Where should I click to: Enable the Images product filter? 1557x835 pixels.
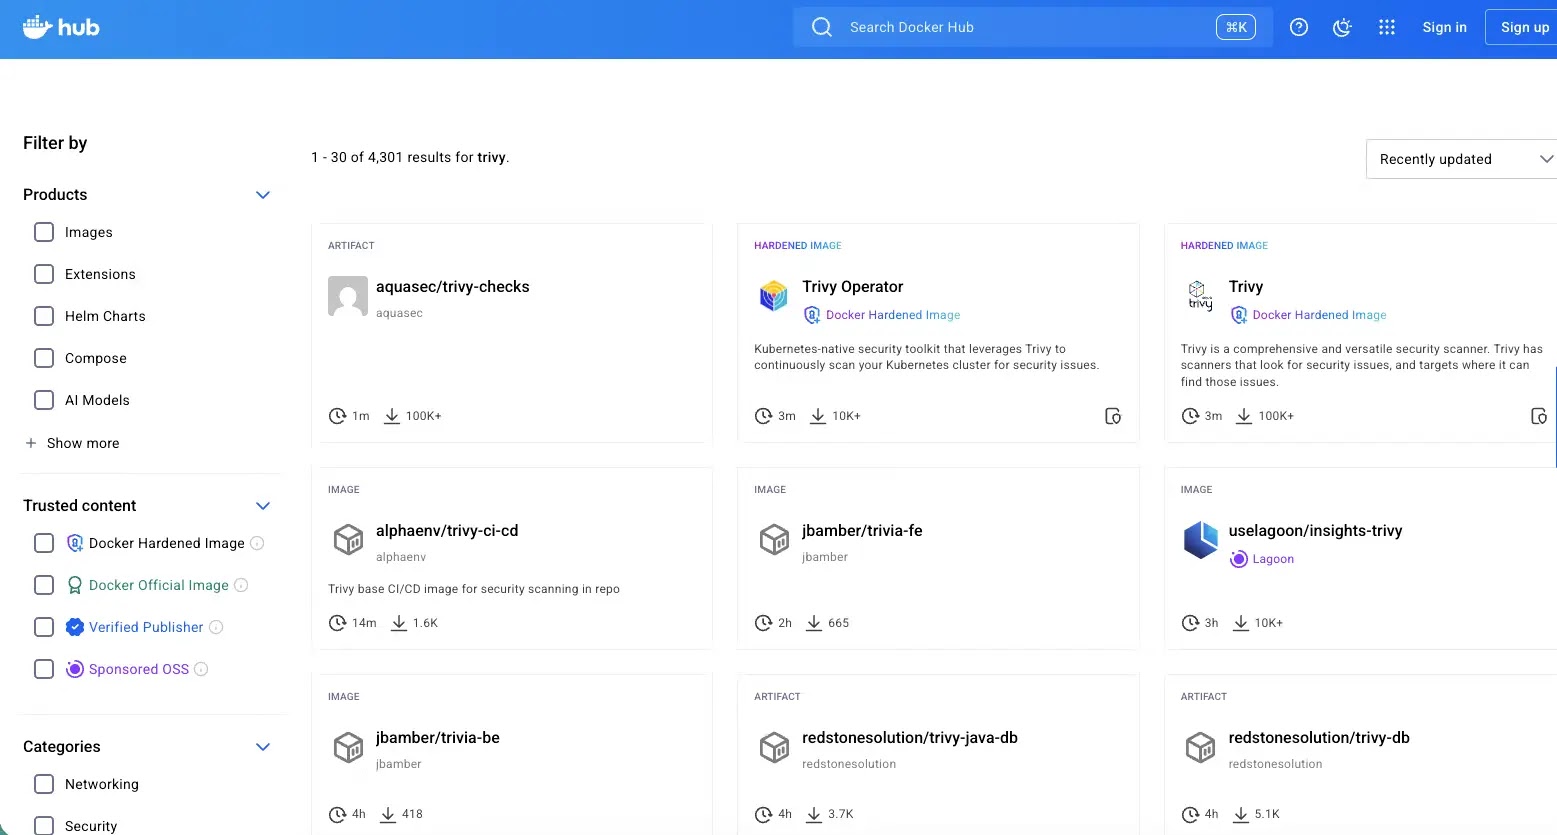[44, 231]
